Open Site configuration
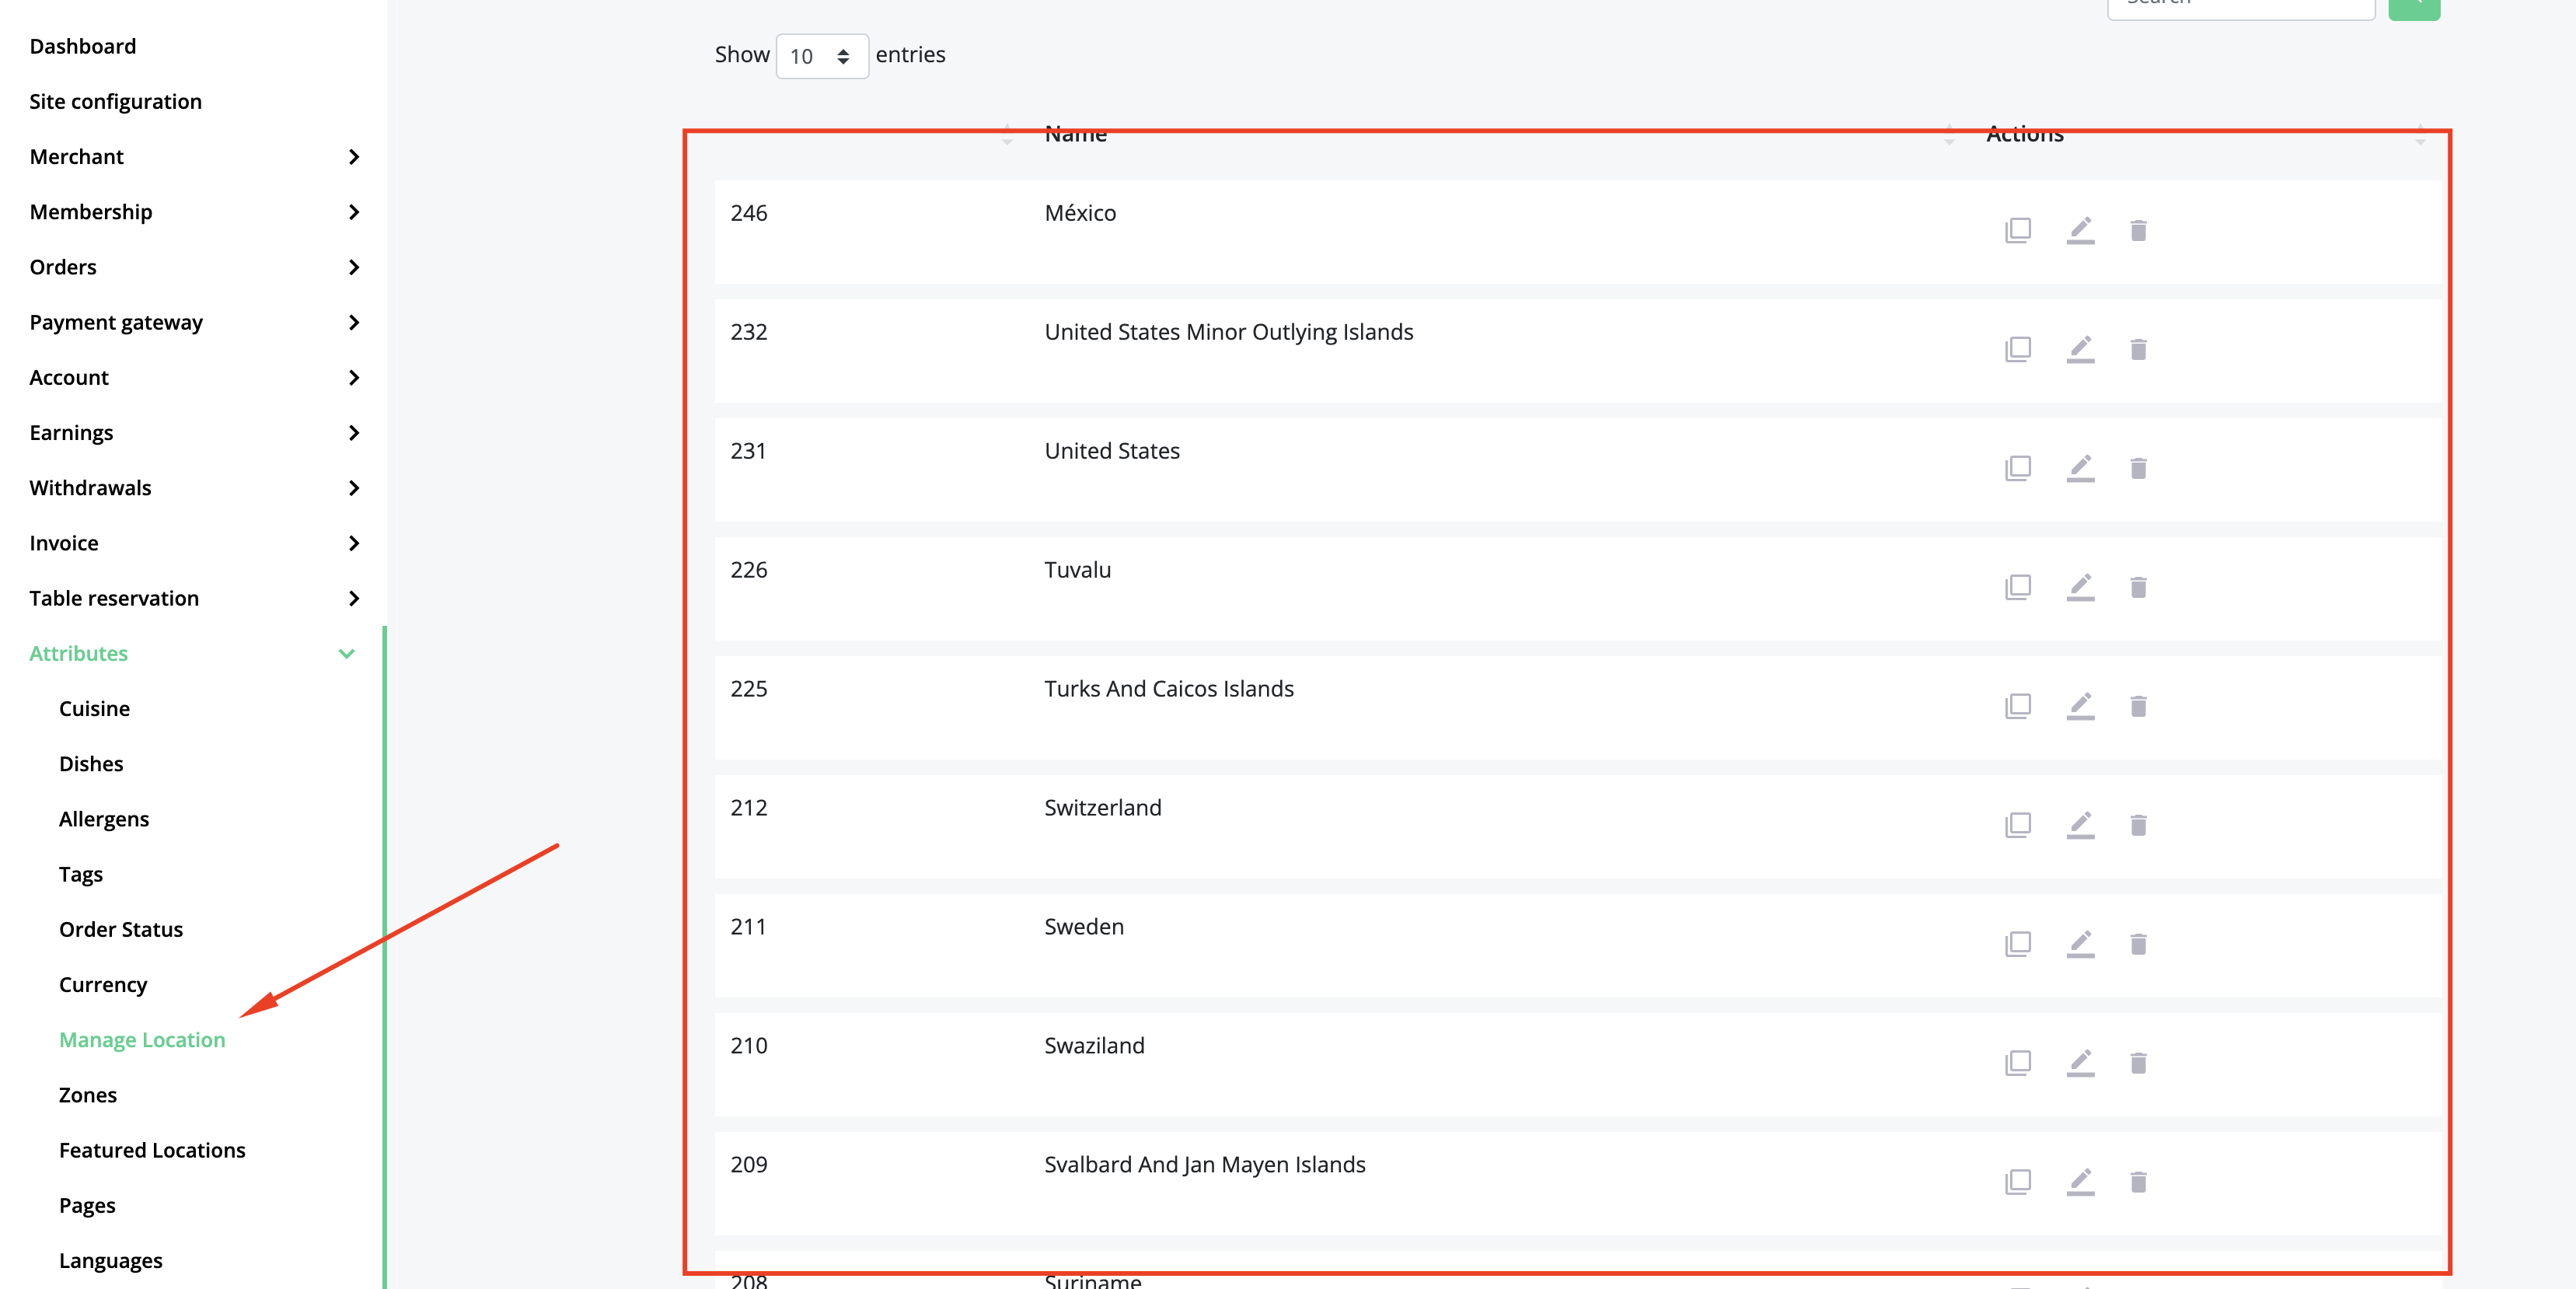Screen dimensions: 2576x1289 pyautogui.click(x=116, y=101)
